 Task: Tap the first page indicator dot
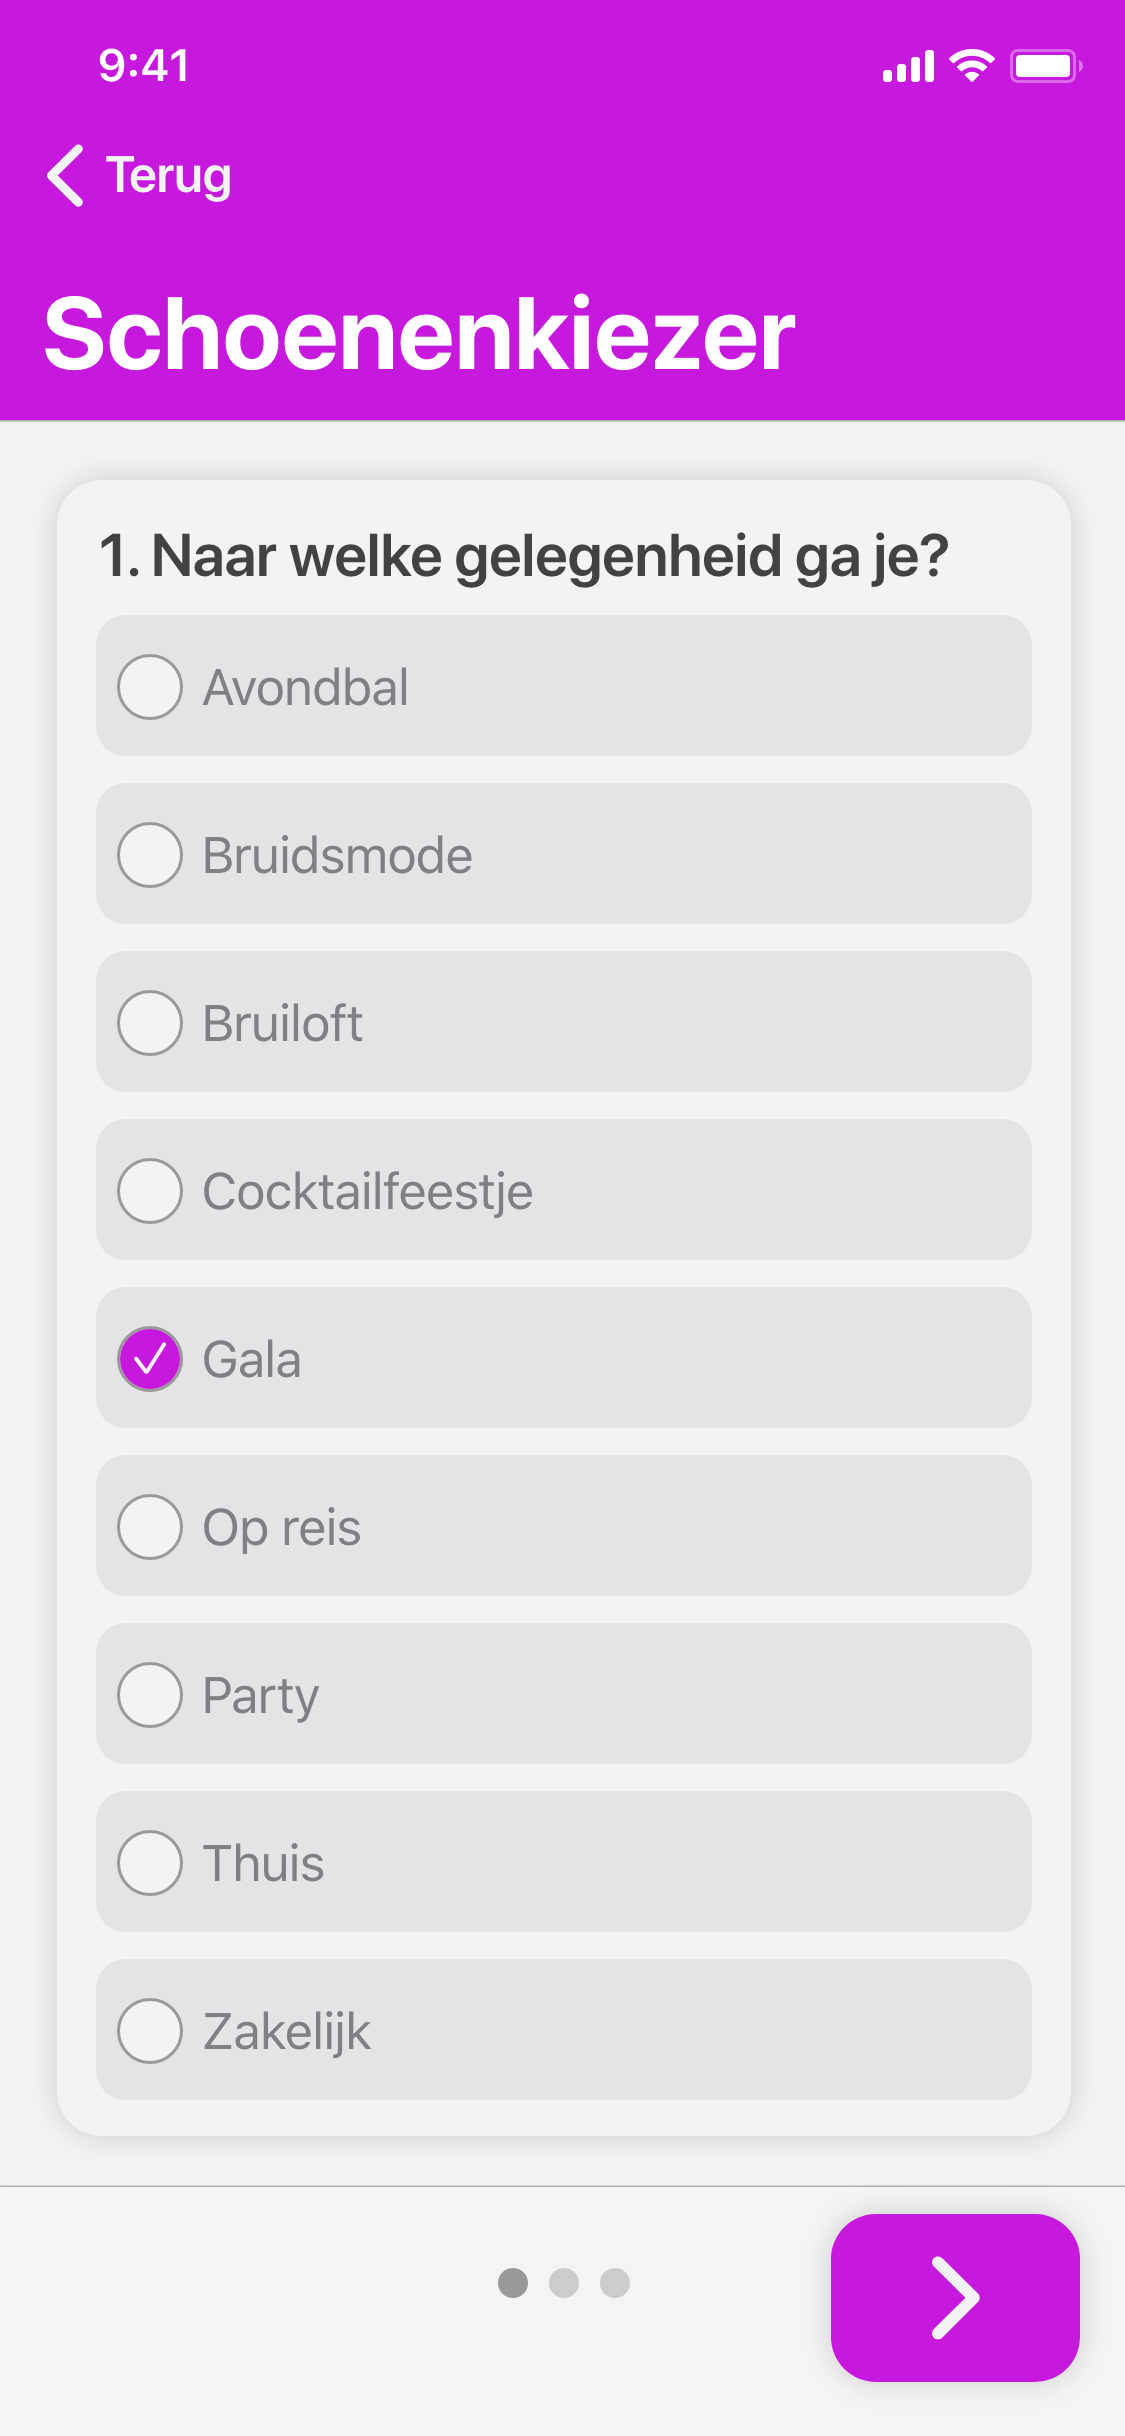click(x=513, y=2283)
